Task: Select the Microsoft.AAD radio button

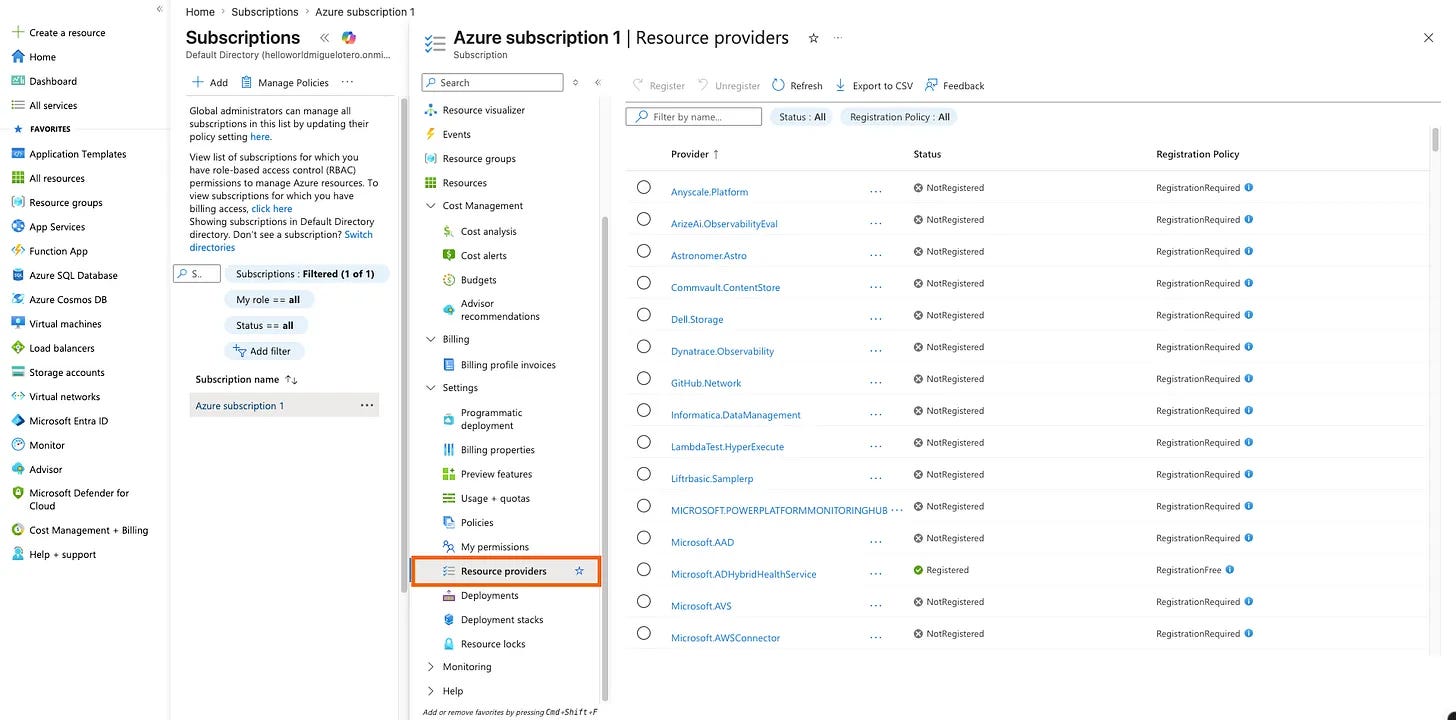Action: 643,538
